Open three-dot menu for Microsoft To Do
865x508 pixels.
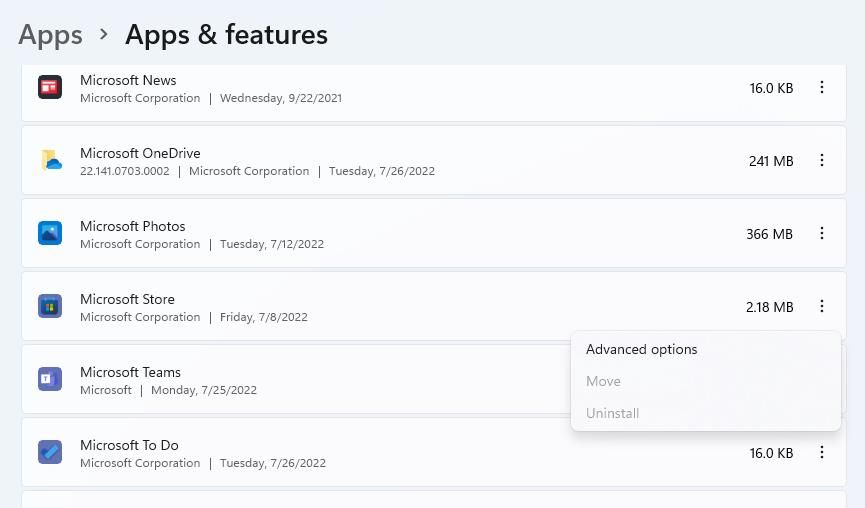point(822,452)
